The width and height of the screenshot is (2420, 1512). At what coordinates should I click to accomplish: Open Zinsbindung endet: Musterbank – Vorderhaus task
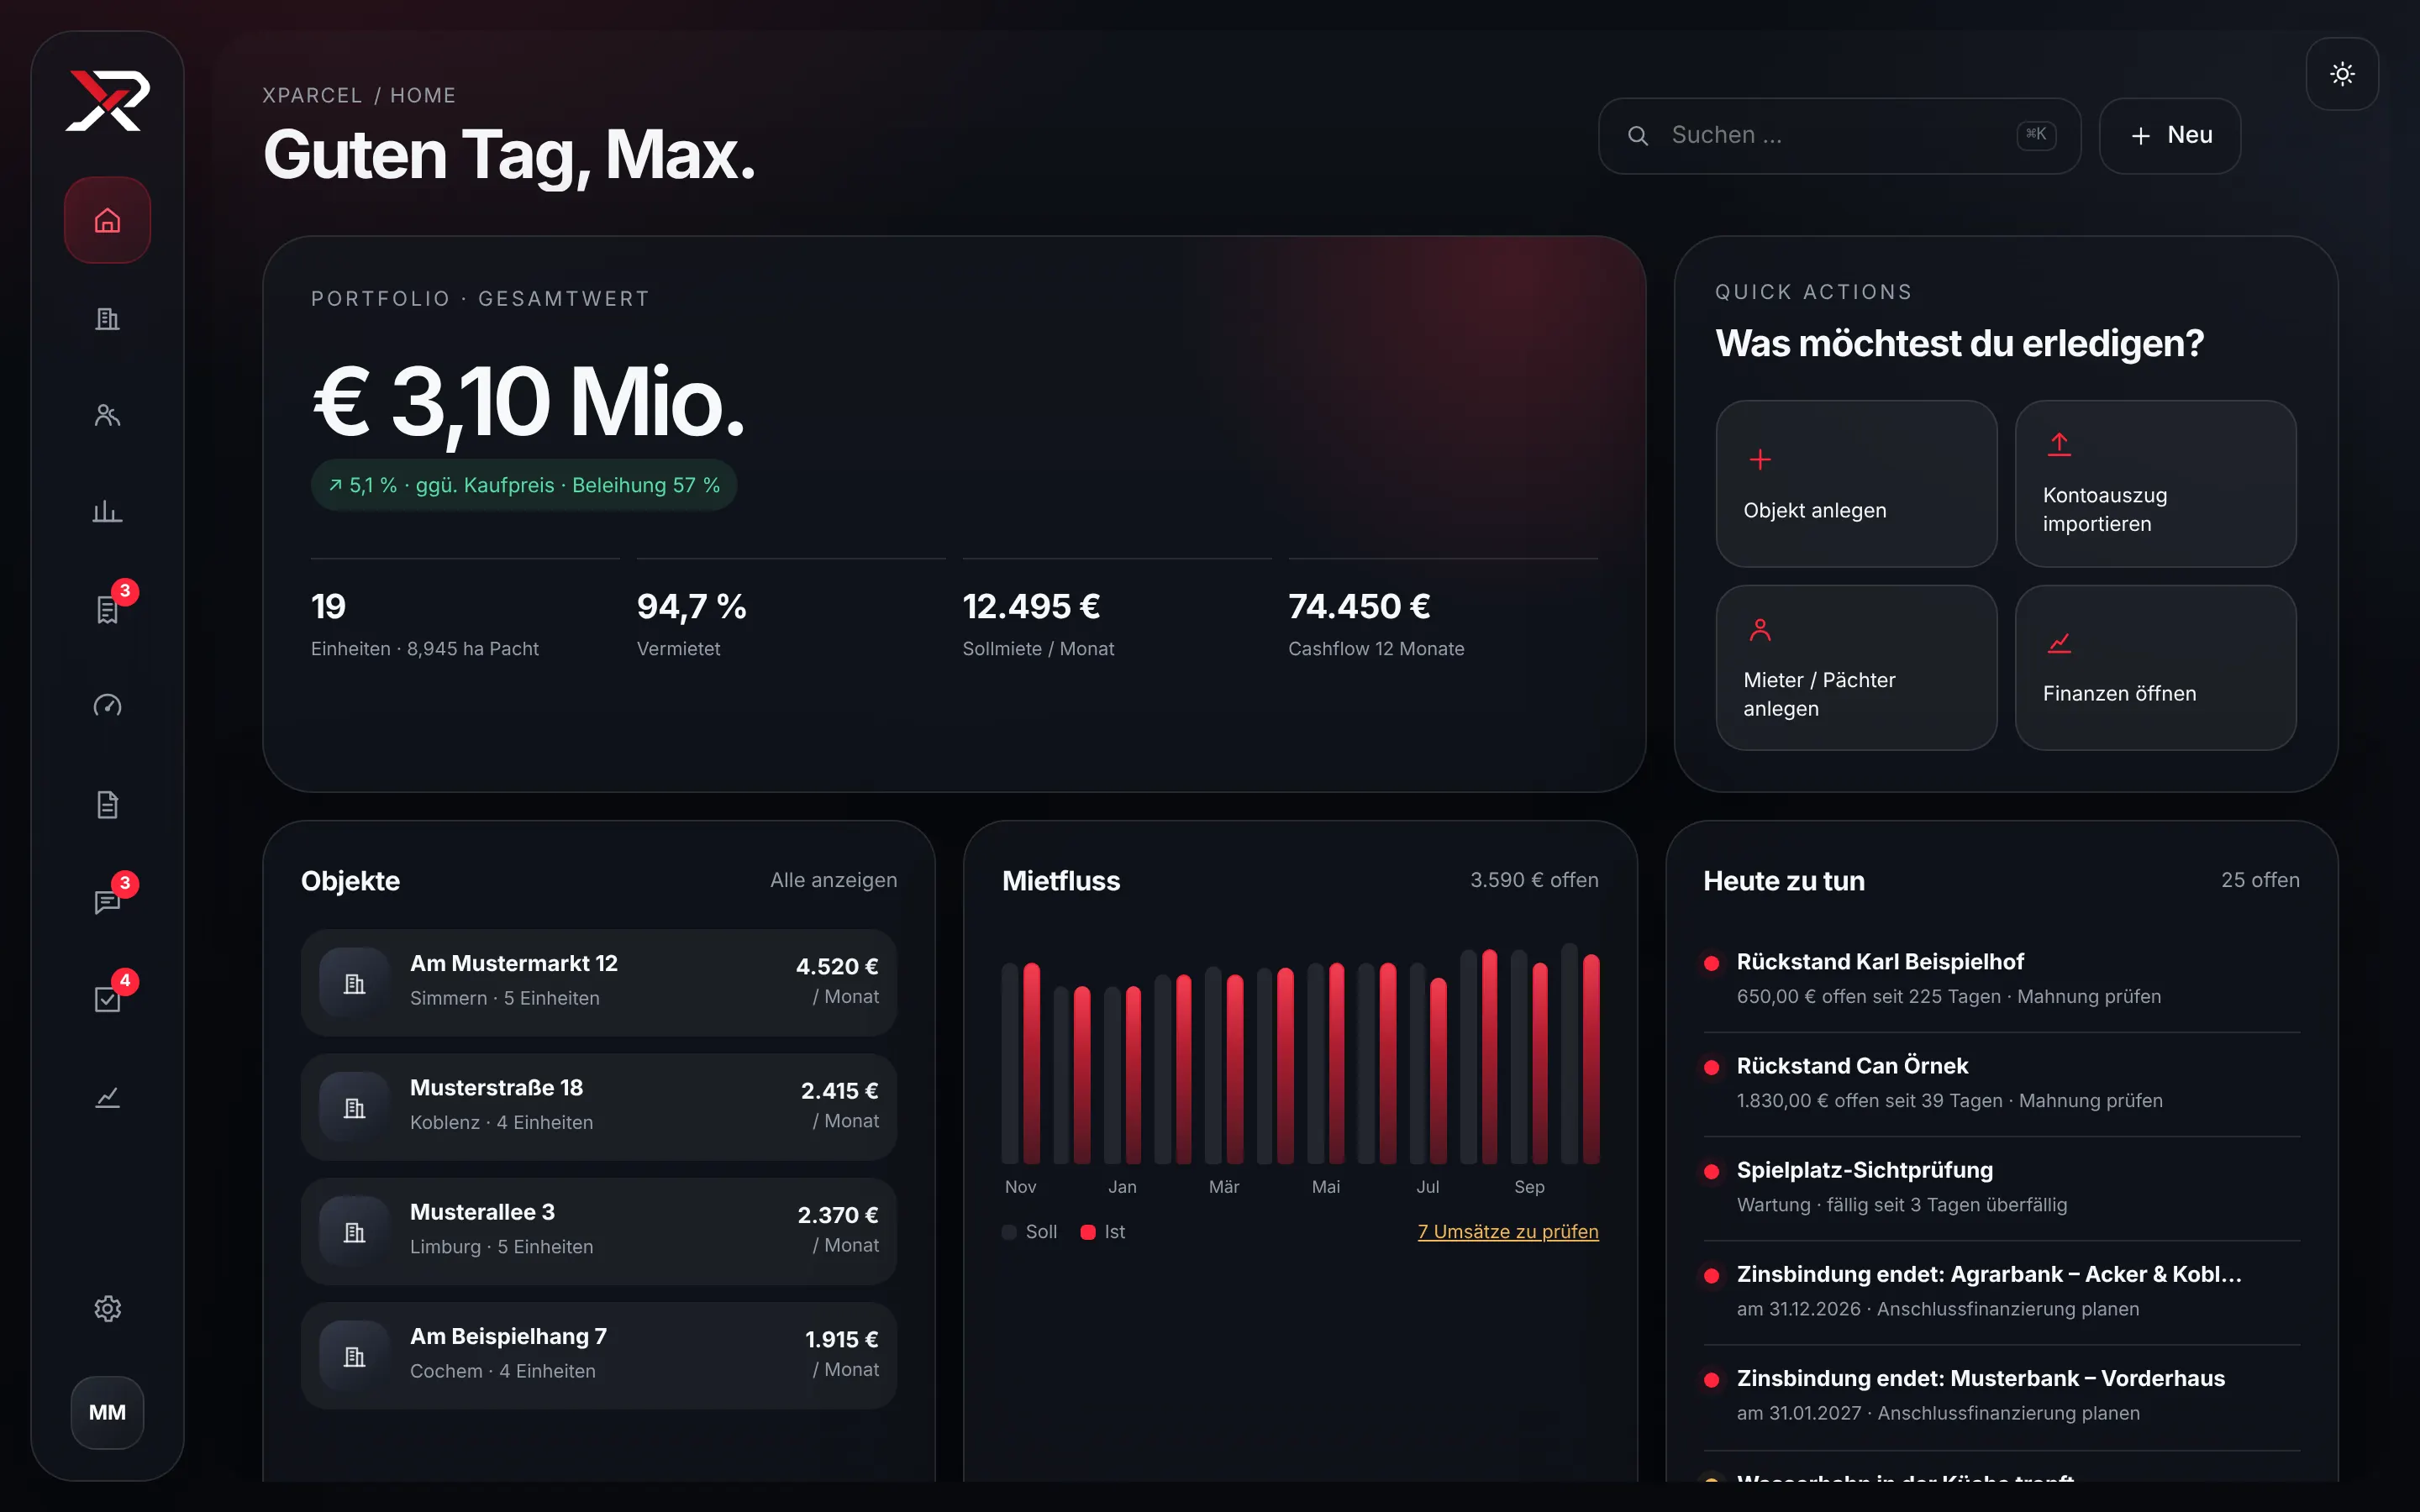(2001, 1396)
